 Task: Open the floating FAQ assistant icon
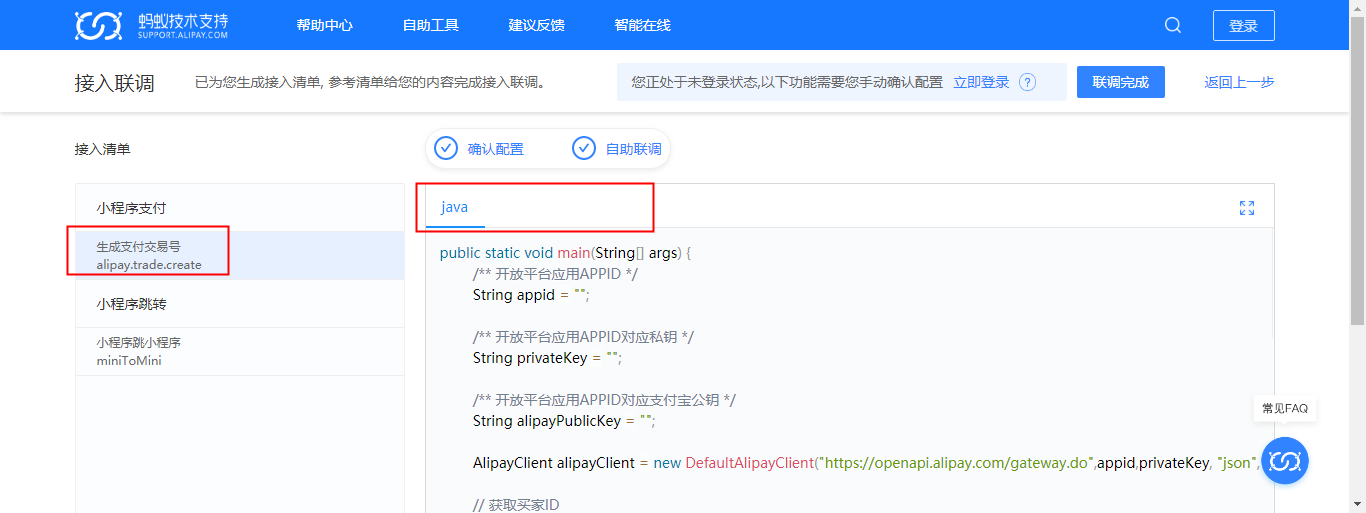coord(1284,461)
